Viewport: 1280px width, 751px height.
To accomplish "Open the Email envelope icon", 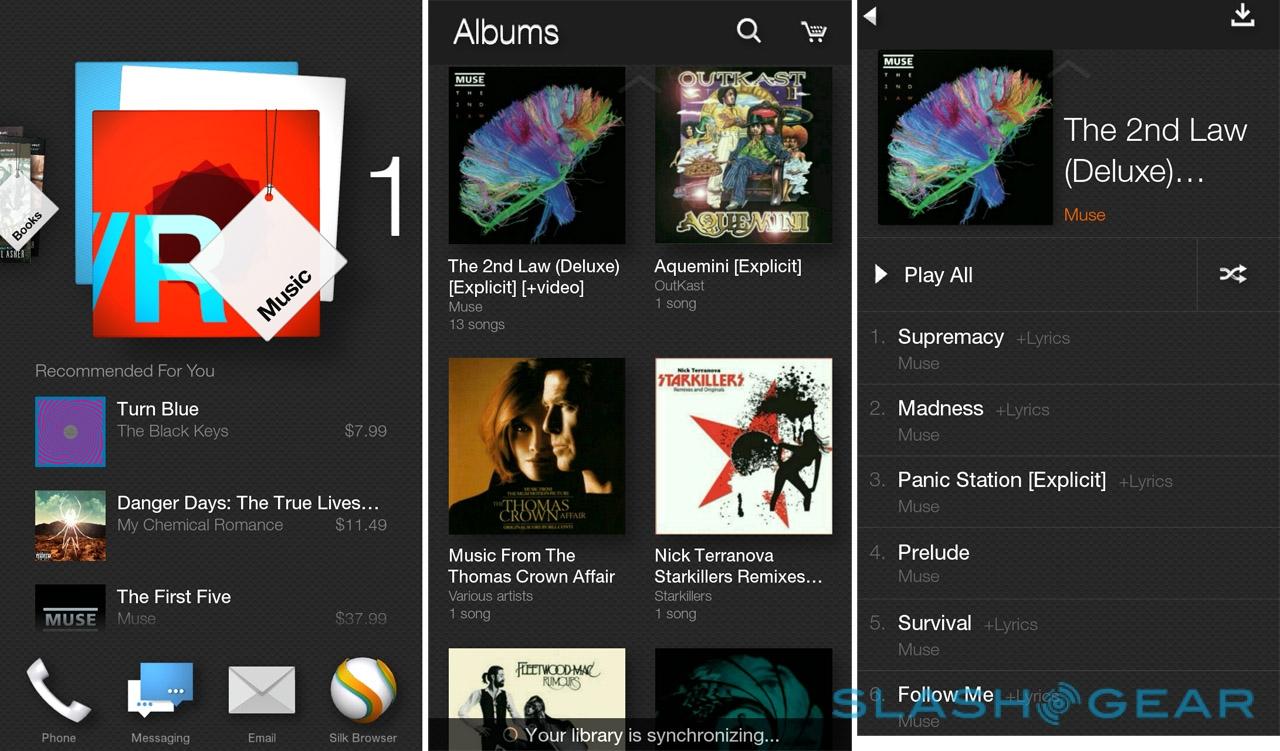I will [262, 690].
